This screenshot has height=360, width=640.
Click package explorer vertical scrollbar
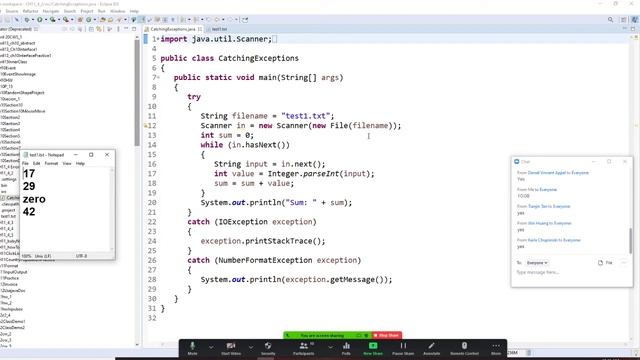137,92
